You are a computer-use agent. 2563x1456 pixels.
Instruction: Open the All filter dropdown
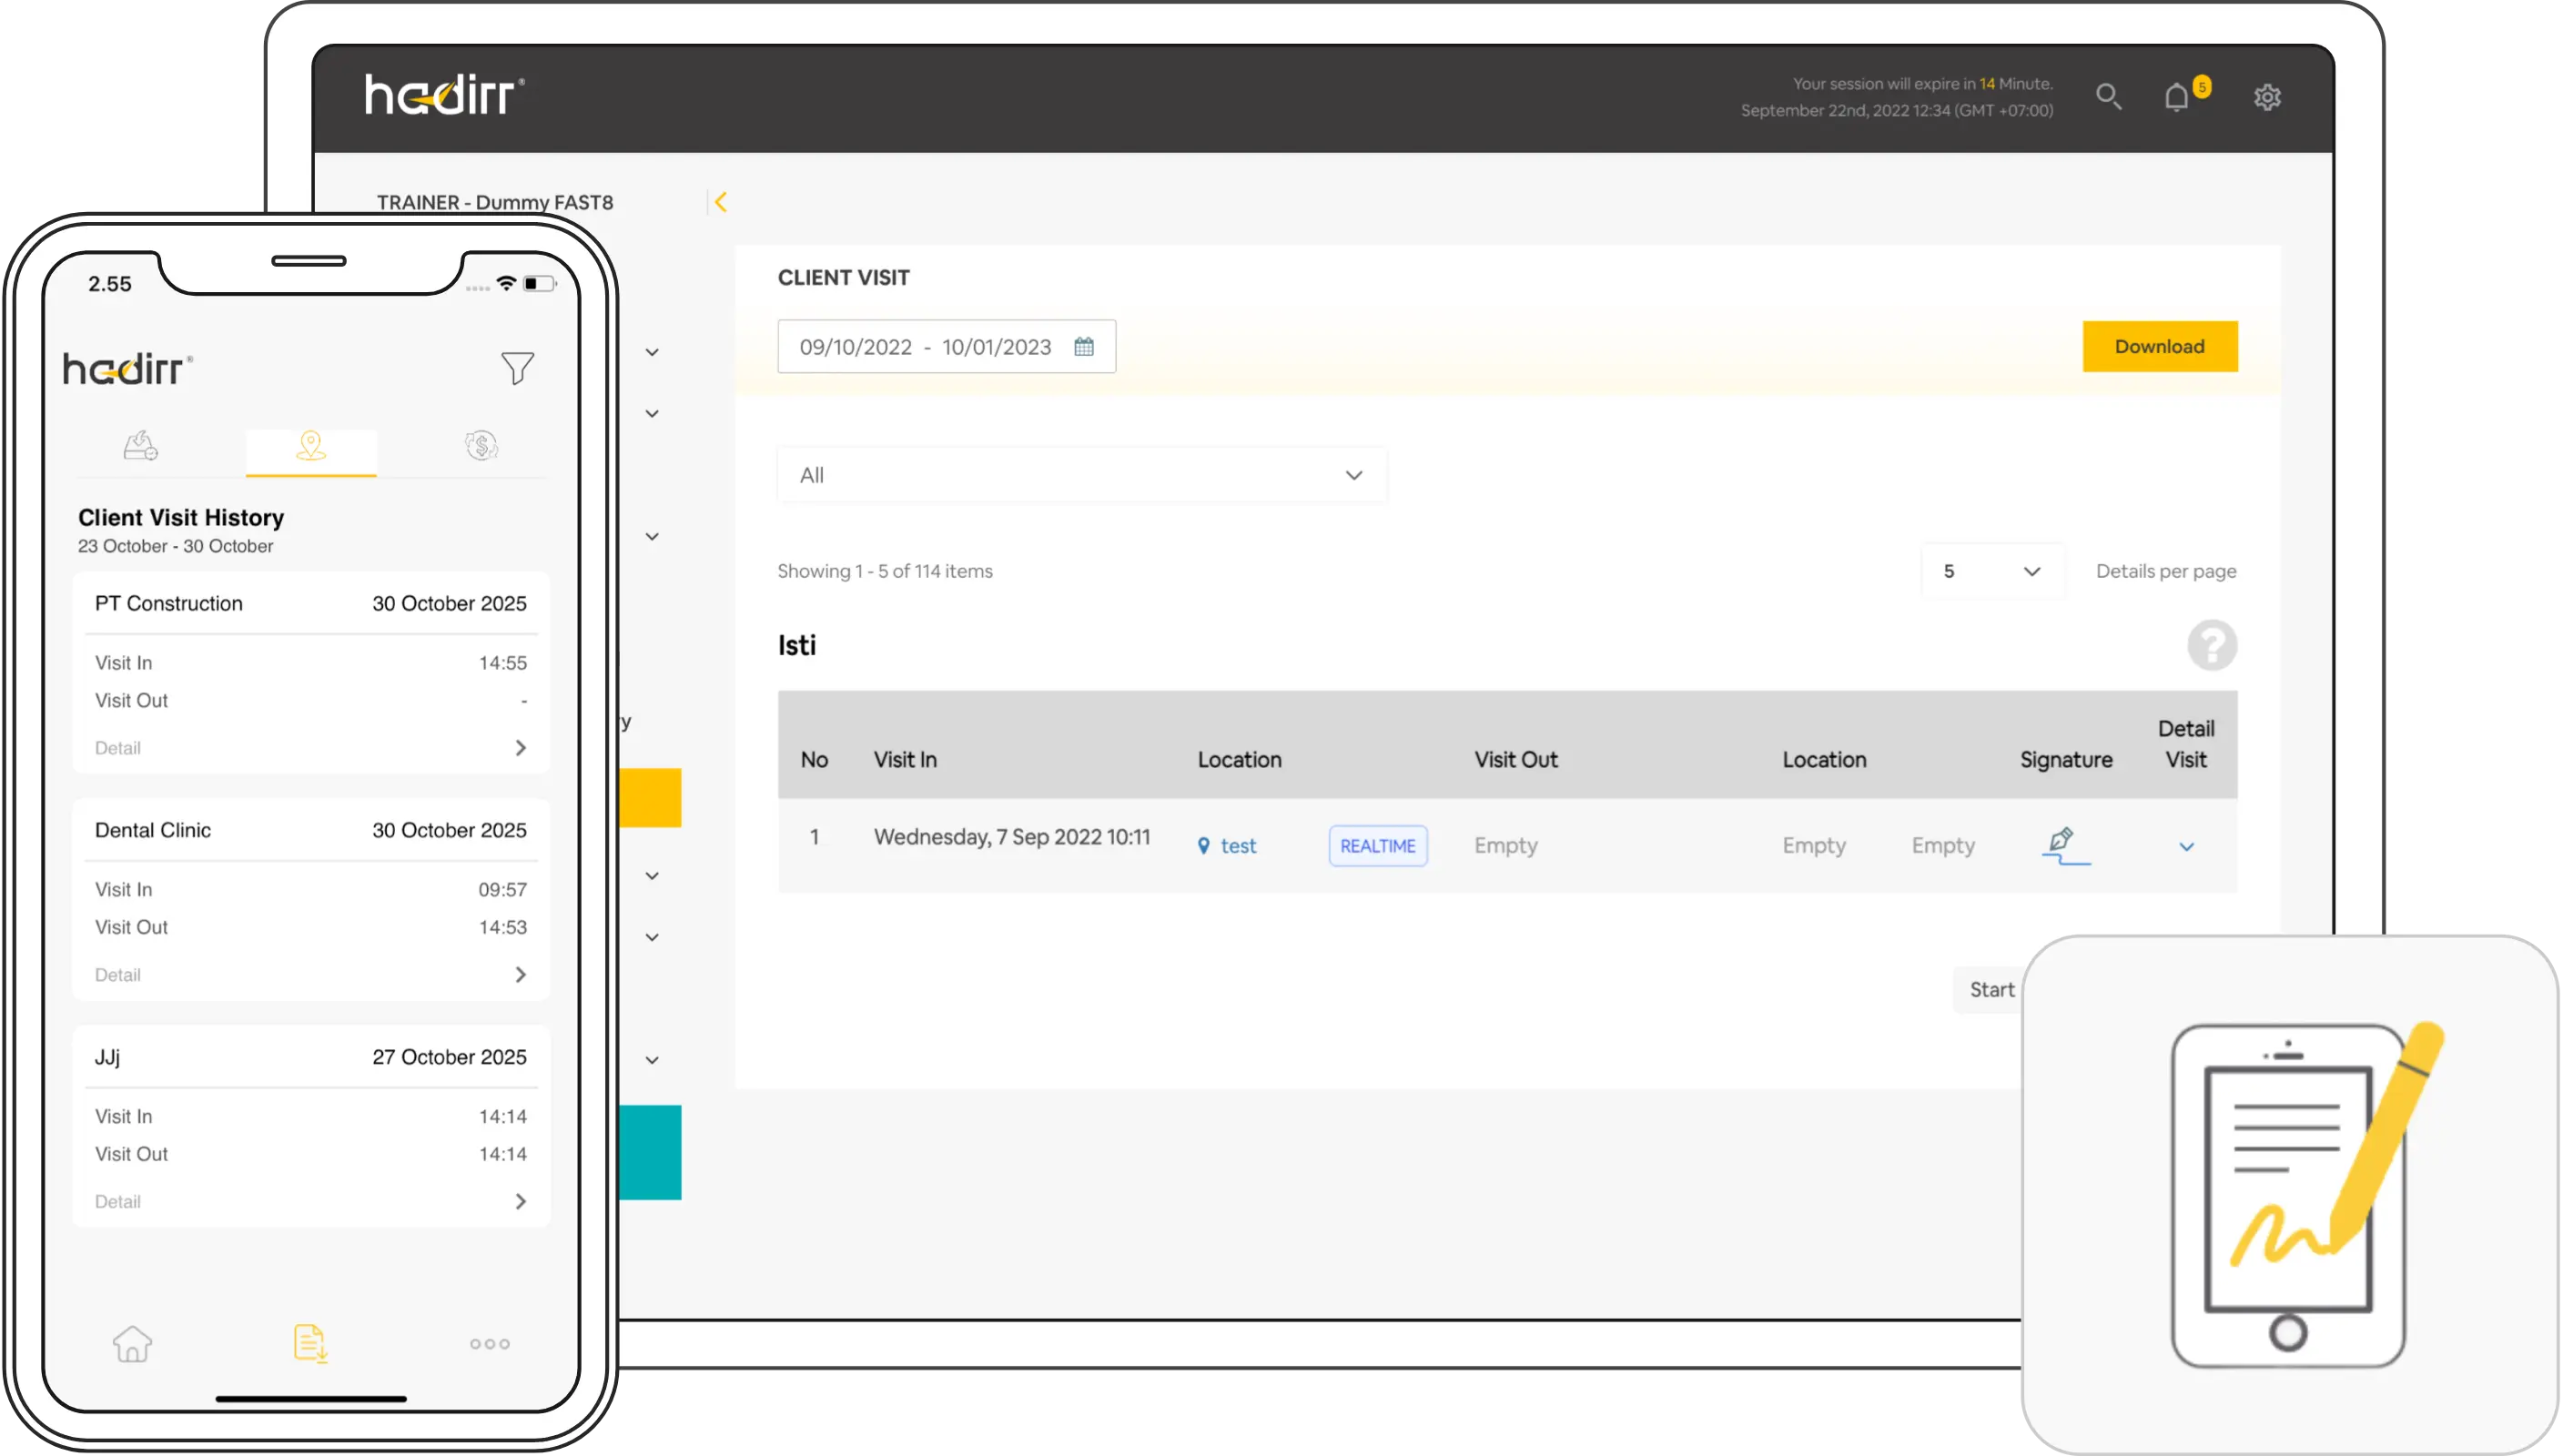pyautogui.click(x=1081, y=475)
